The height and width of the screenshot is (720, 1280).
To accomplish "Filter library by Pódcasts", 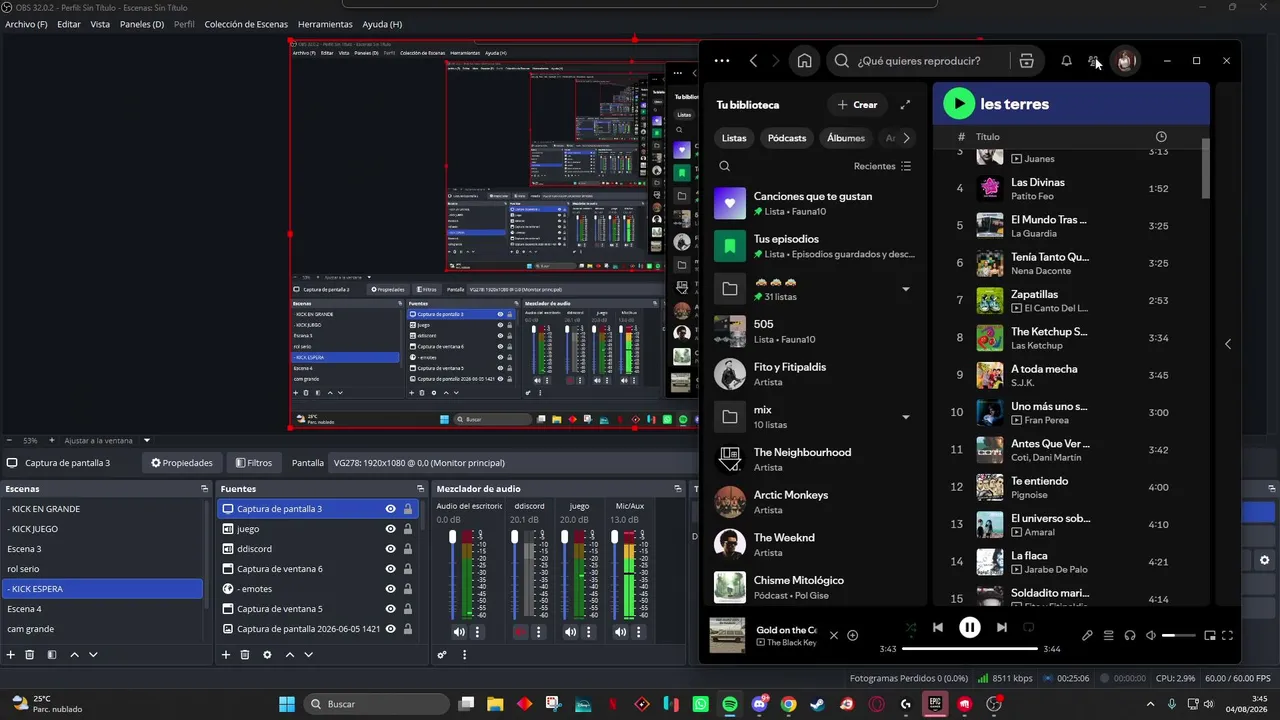I will [787, 138].
